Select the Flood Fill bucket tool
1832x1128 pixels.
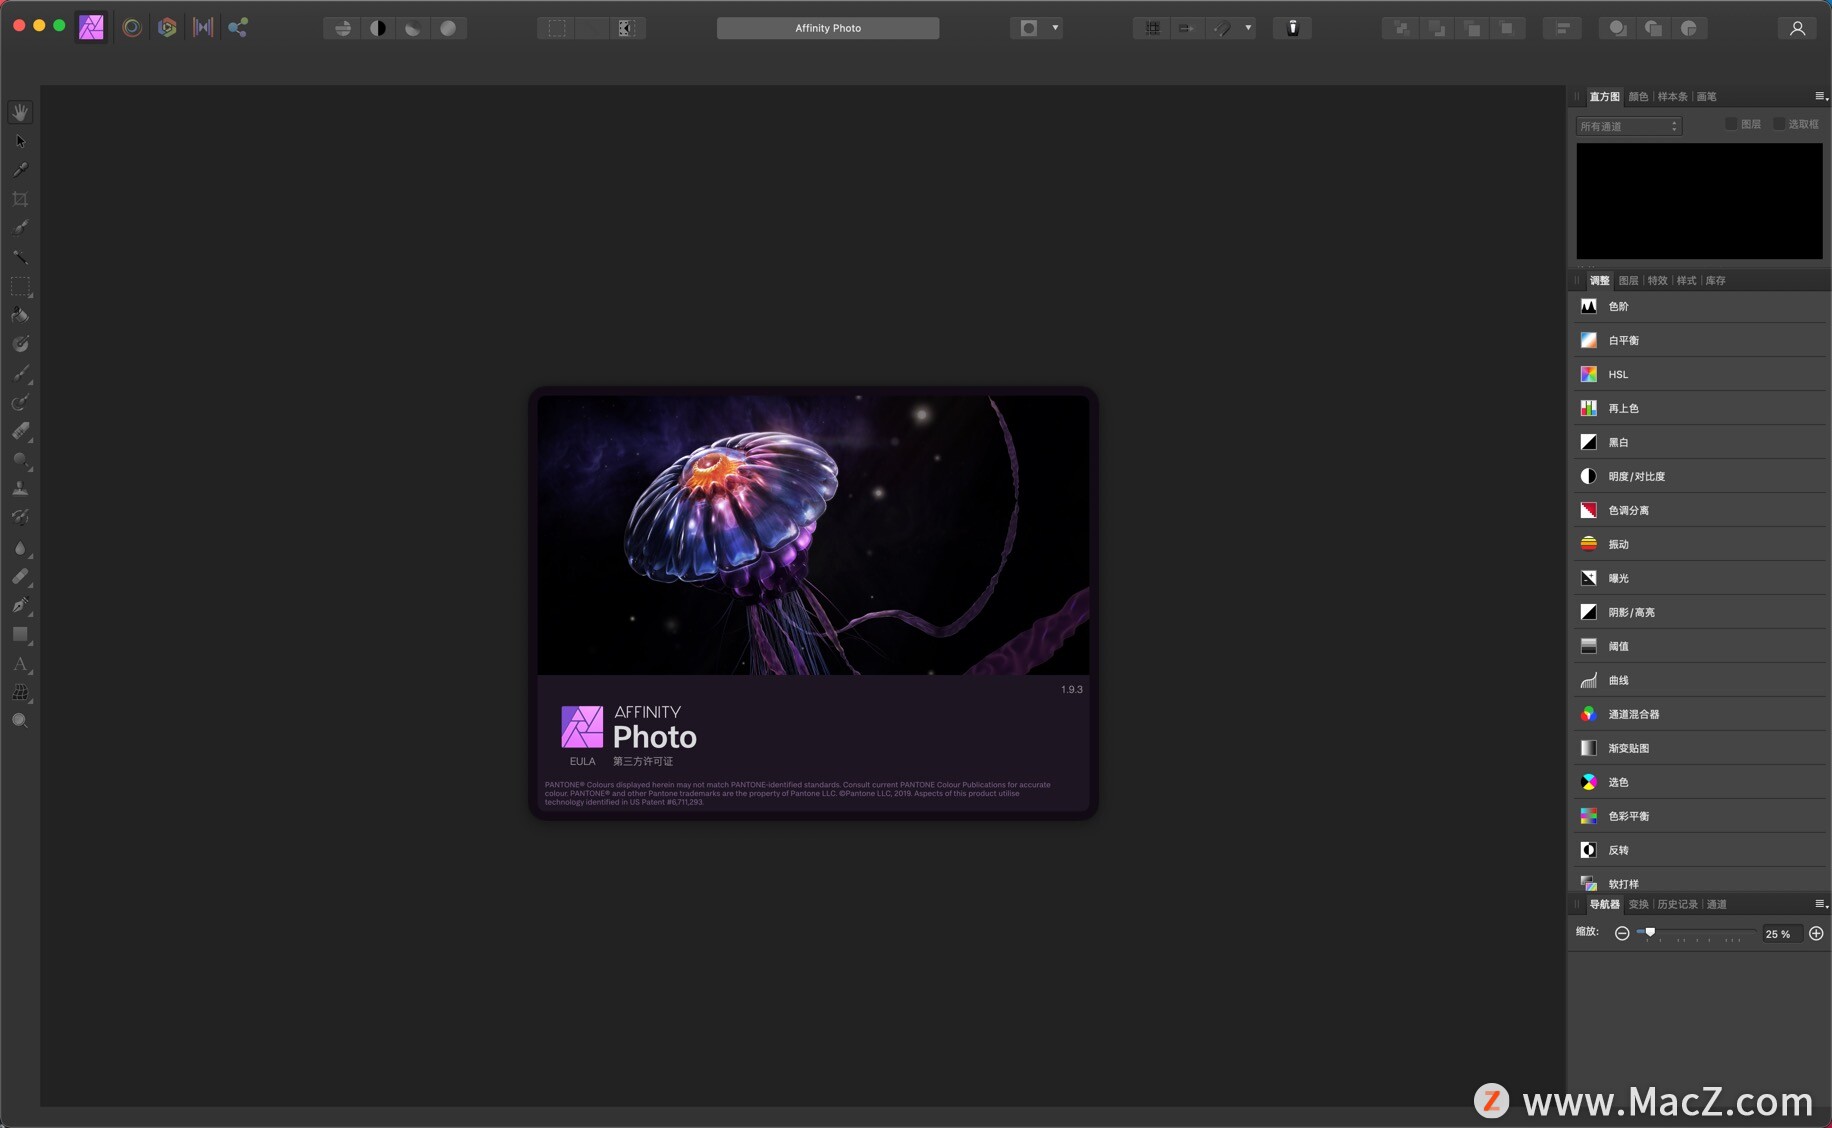click(x=20, y=315)
